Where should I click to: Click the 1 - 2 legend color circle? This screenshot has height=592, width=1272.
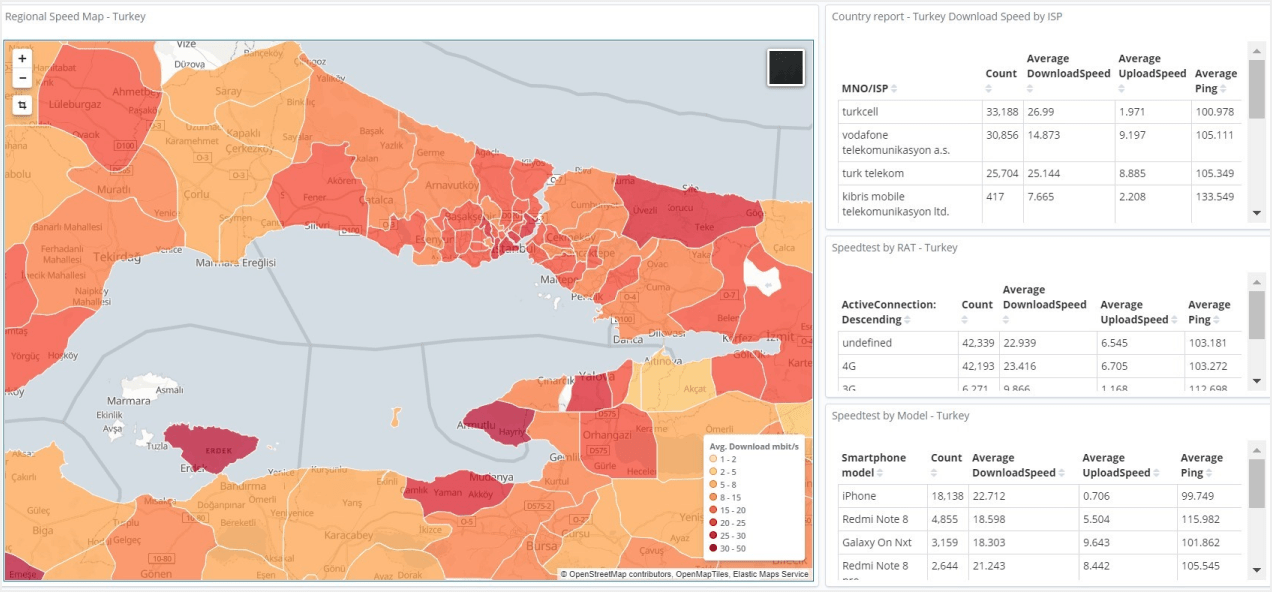713,458
